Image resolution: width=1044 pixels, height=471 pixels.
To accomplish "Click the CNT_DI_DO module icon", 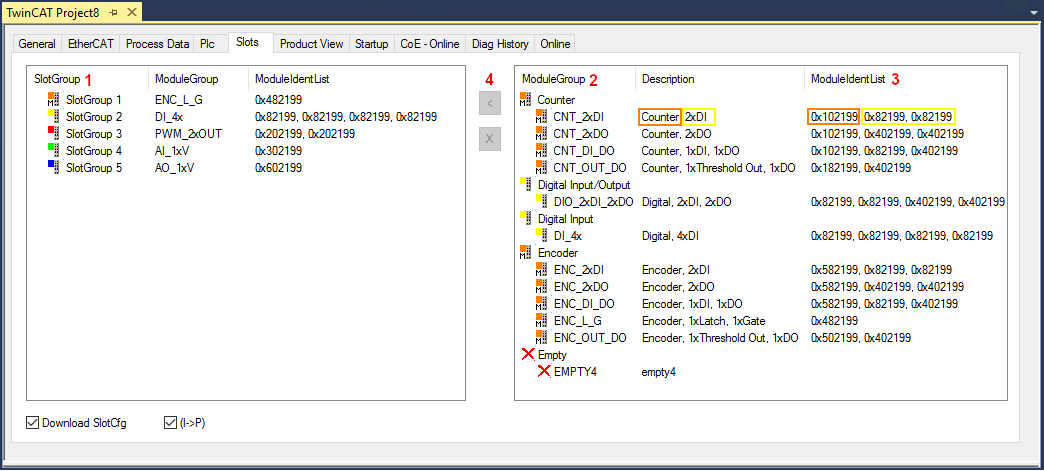I will tap(542, 151).
